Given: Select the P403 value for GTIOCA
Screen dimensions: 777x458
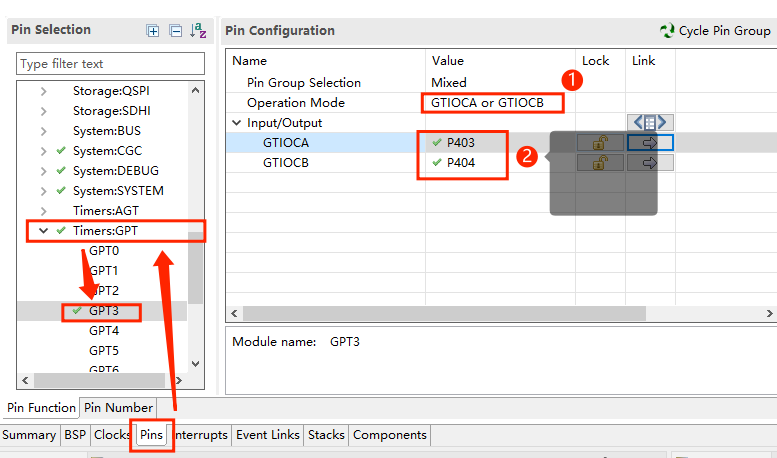Looking at the screenshot, I should (461, 143).
